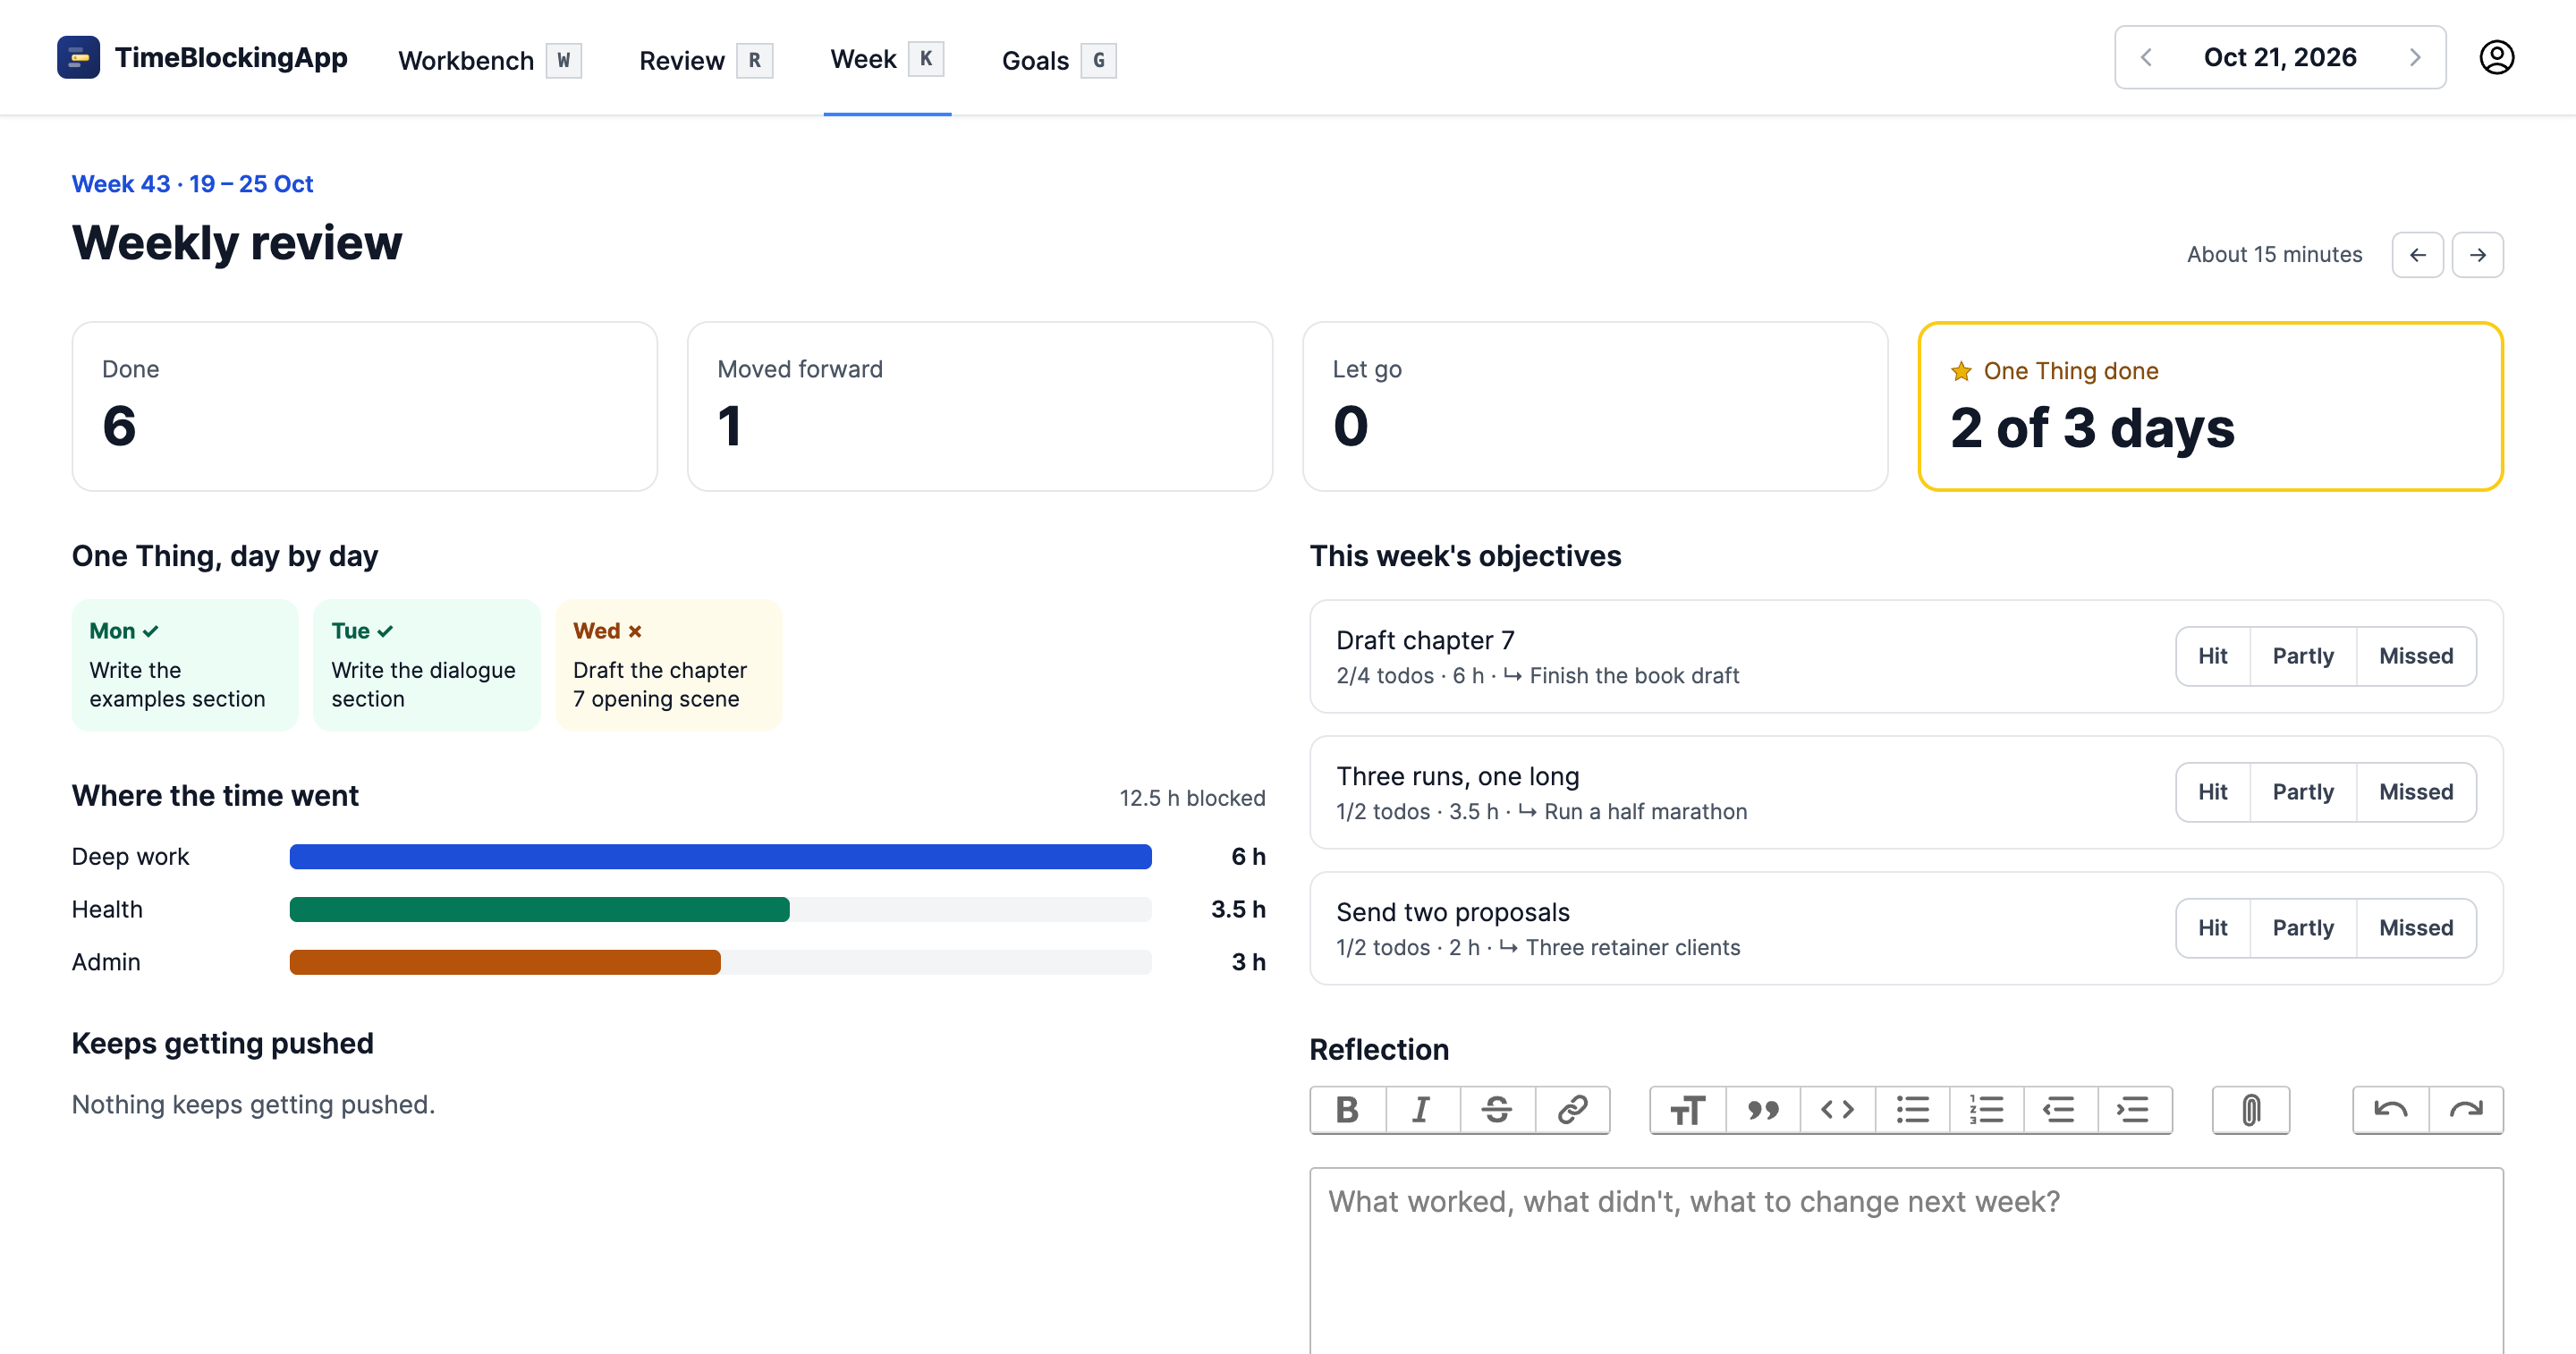Click the TimeBlockingApp logo
This screenshot has height=1354, width=2576.
coord(202,57)
